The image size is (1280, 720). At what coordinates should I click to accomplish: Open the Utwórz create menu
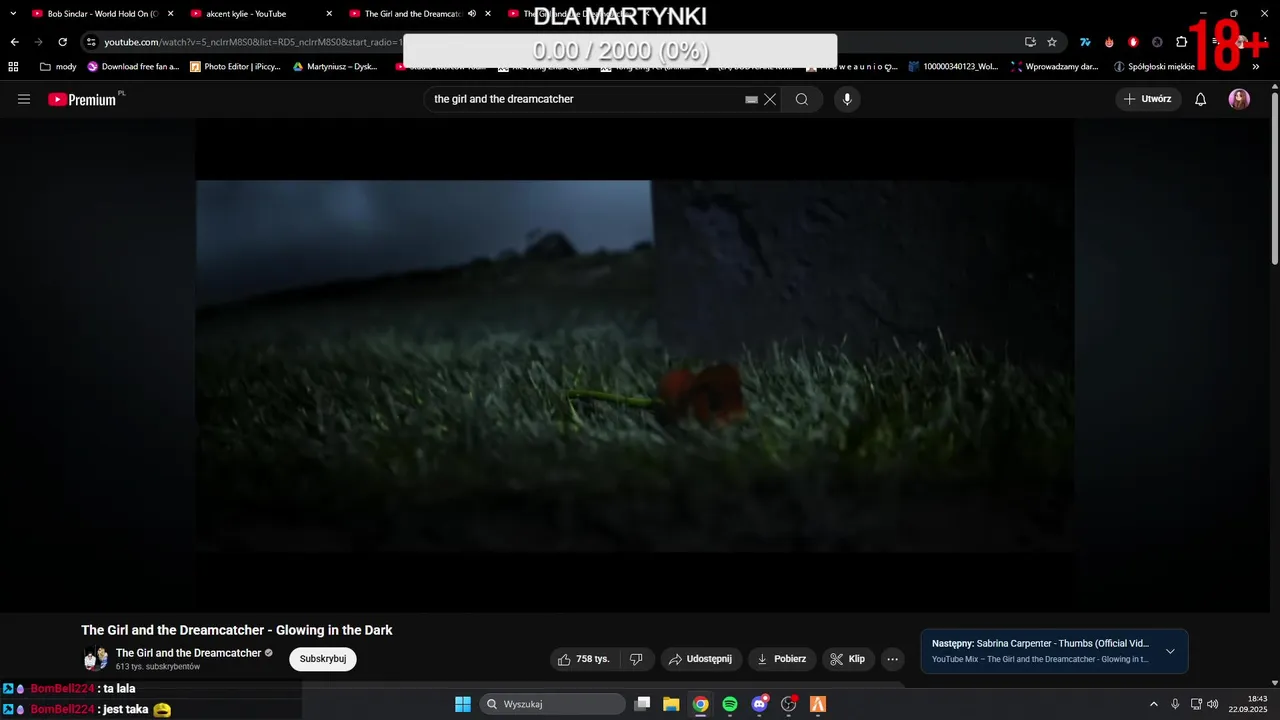pyautogui.click(x=1148, y=99)
